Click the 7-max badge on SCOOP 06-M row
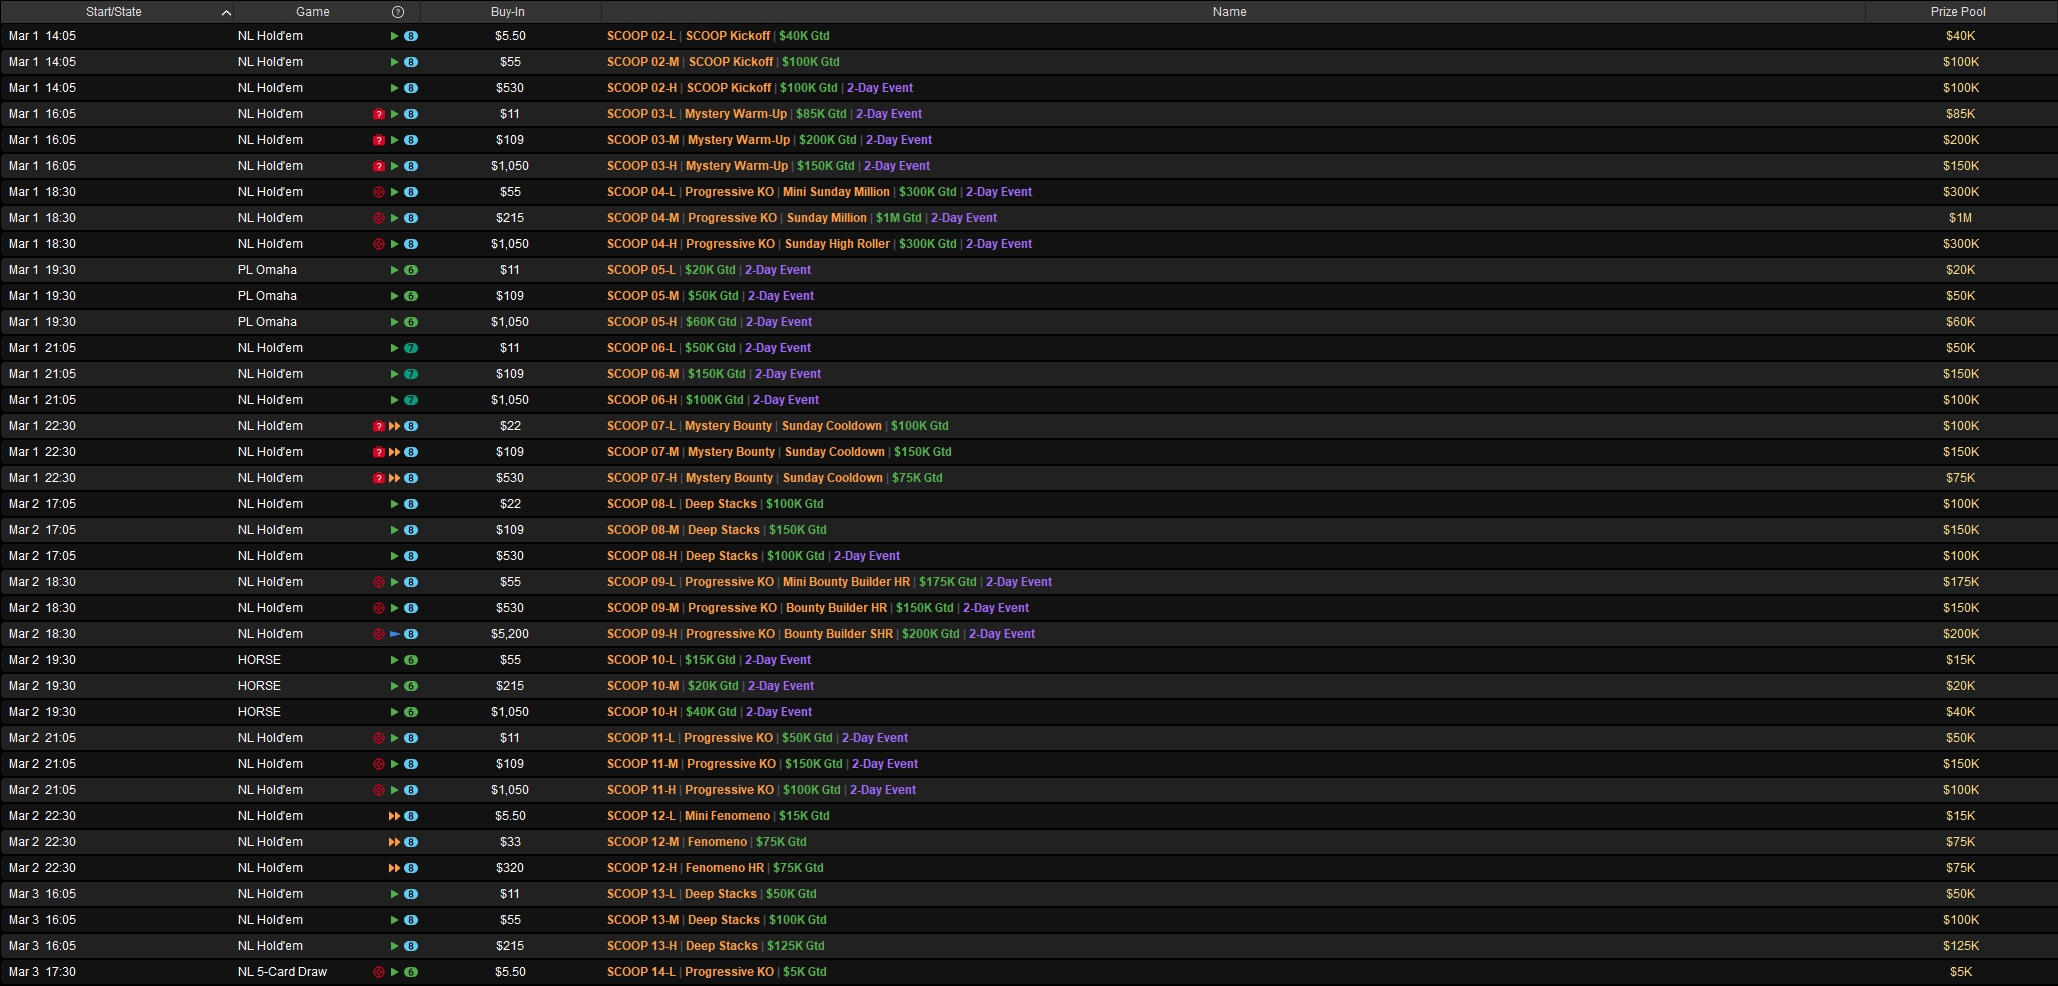 coord(411,374)
